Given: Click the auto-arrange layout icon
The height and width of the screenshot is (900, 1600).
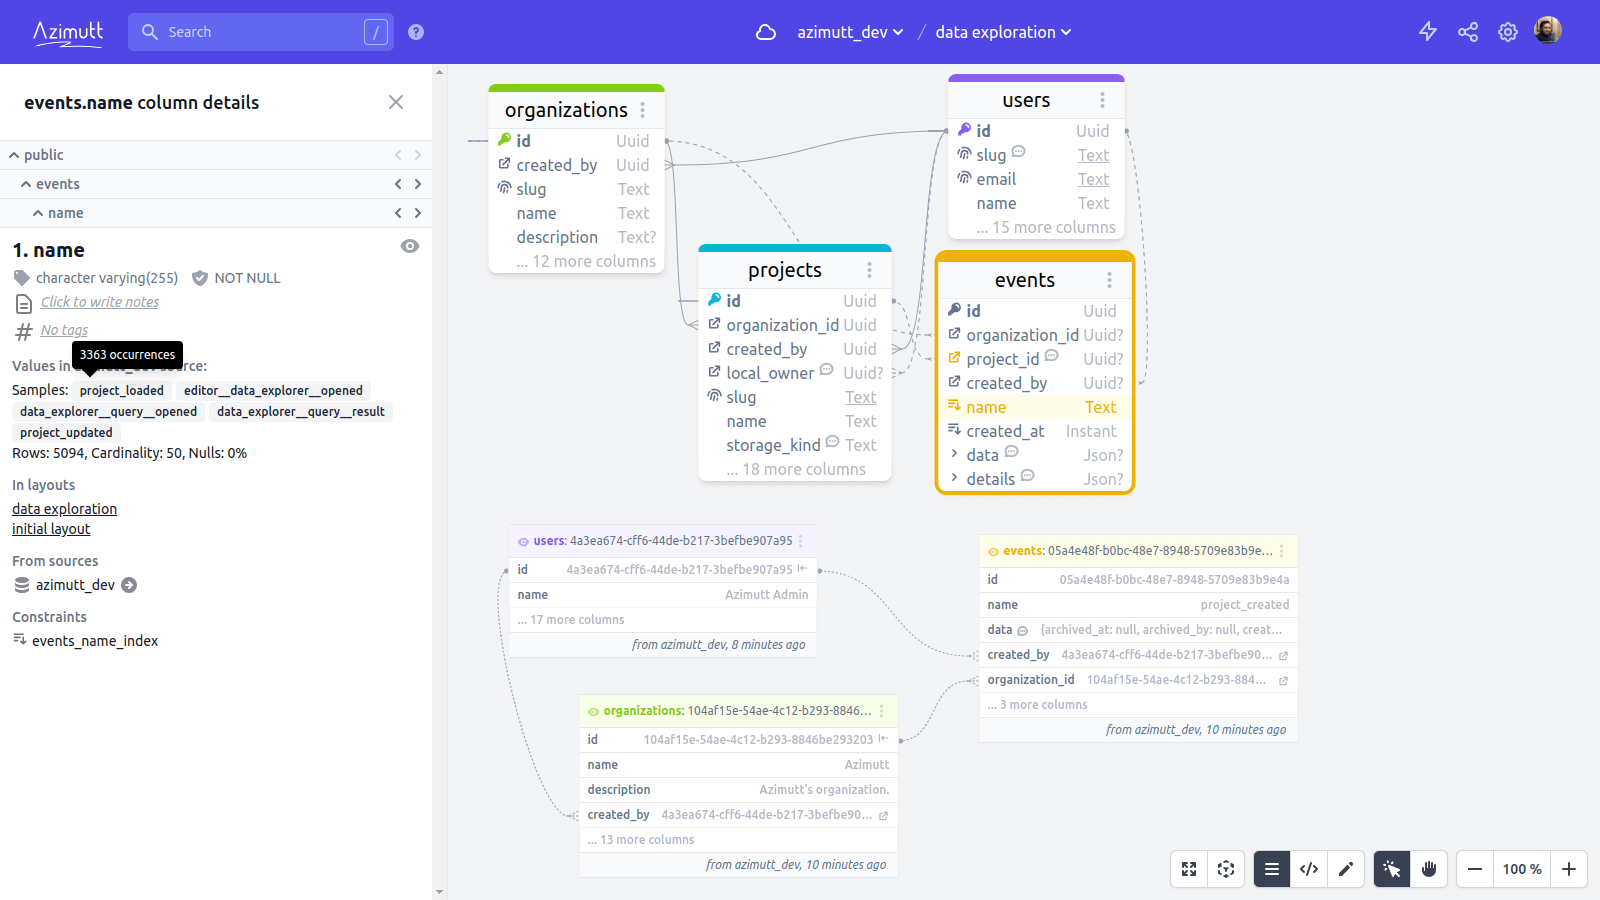Looking at the screenshot, I should (1226, 869).
